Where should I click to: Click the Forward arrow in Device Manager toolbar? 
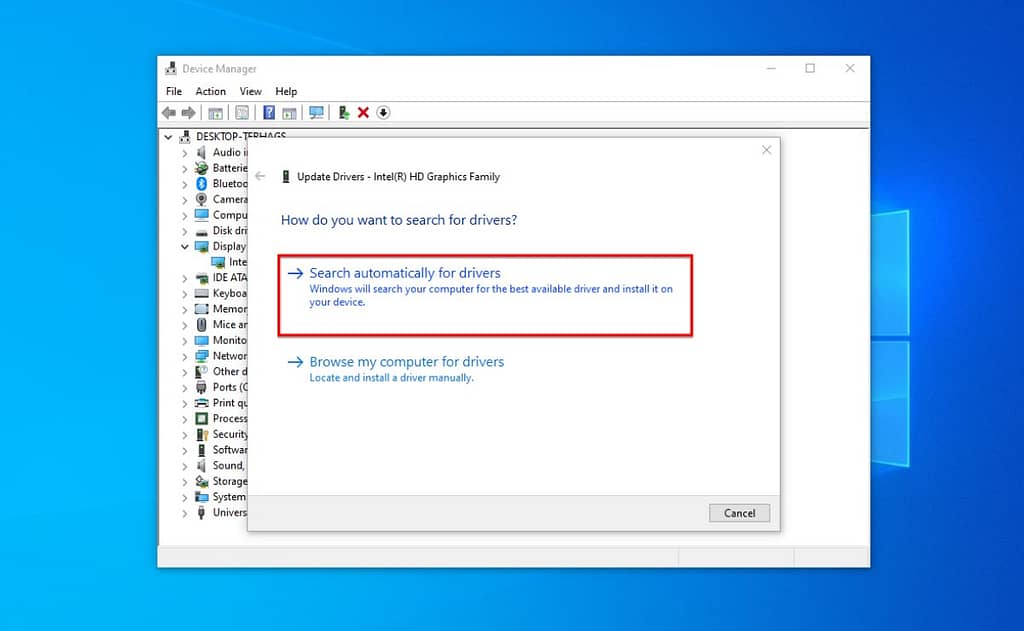coord(189,113)
